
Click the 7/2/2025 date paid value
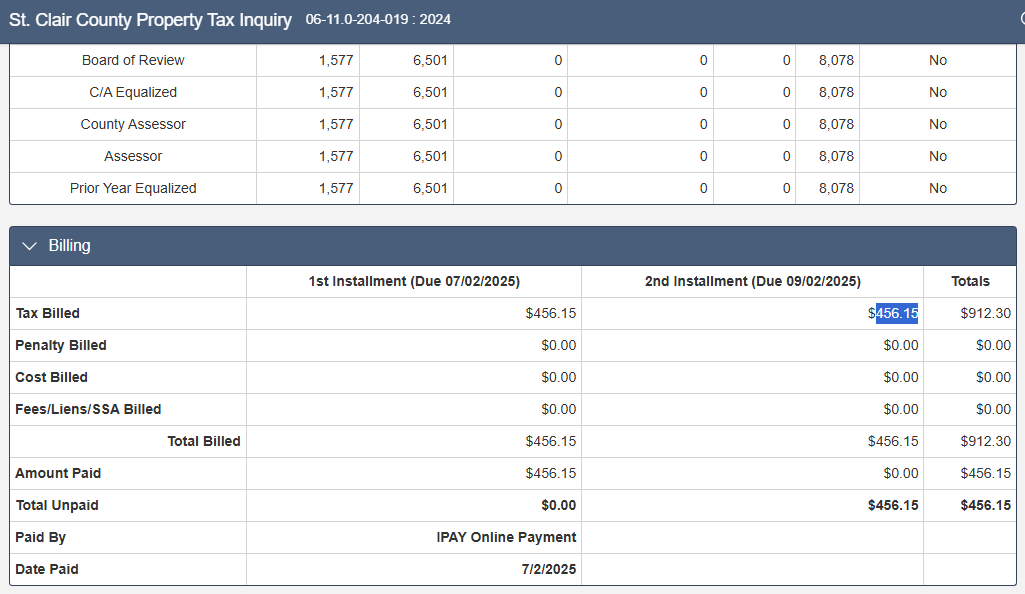pyautogui.click(x=551, y=569)
